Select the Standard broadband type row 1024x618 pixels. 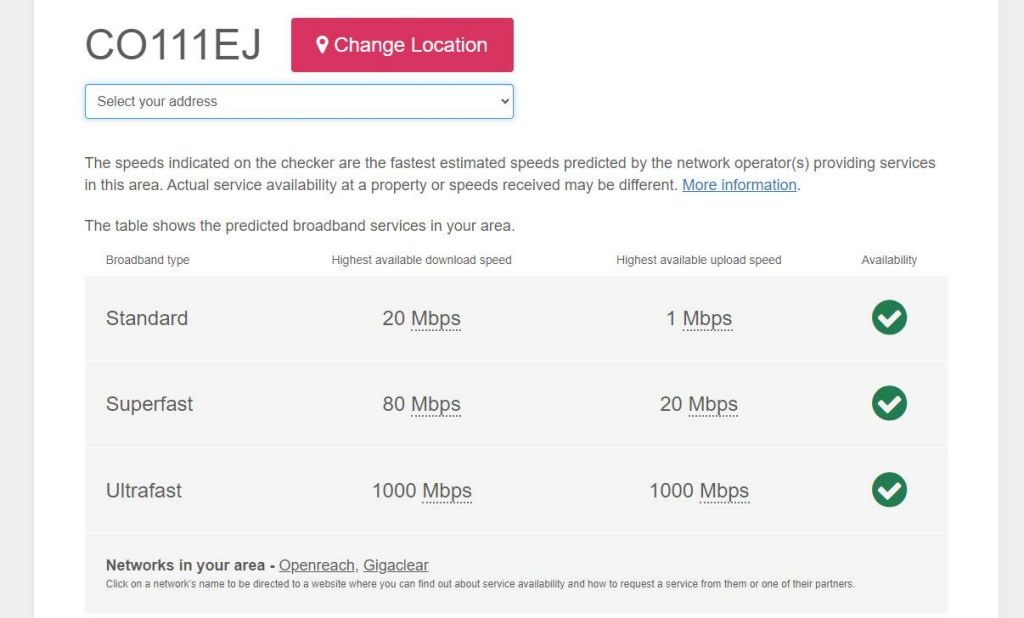pos(147,318)
